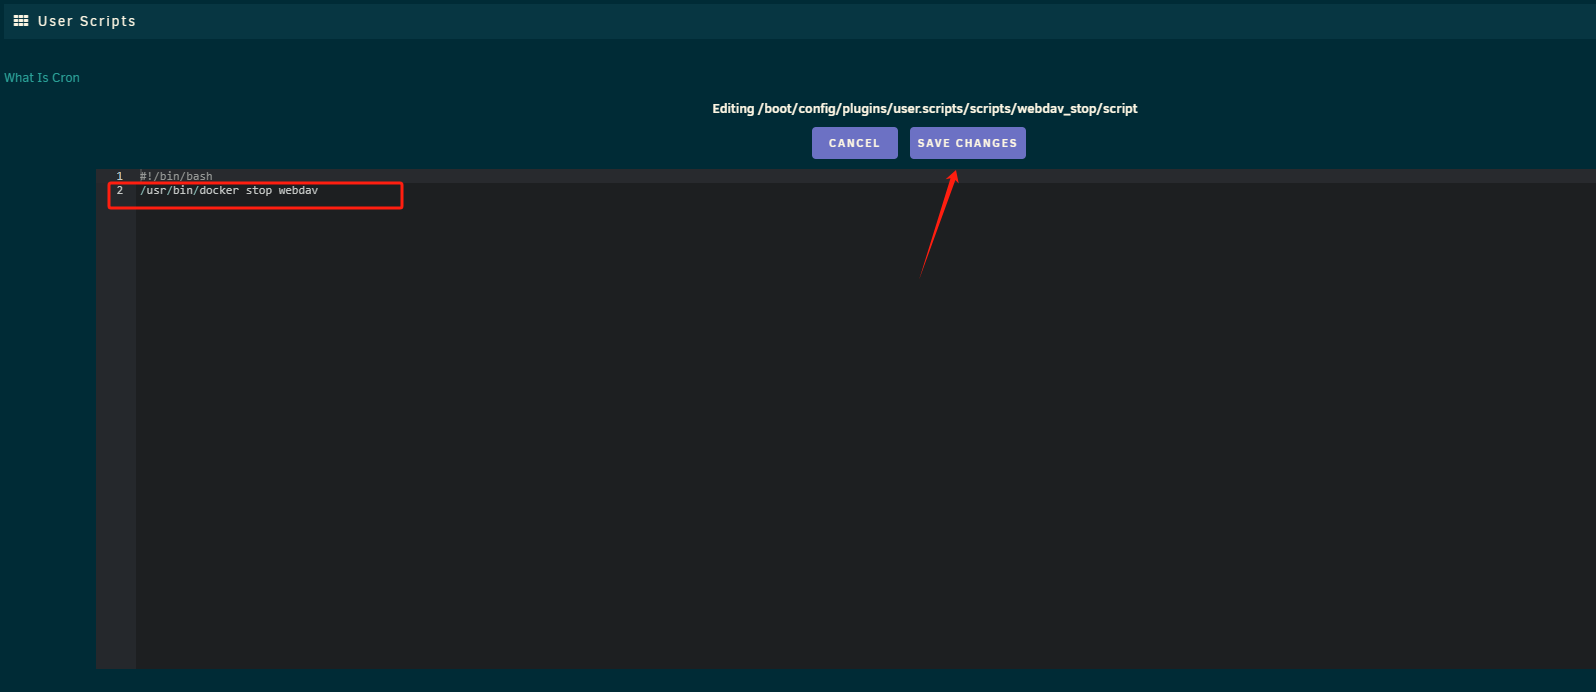Click "bash" in the shebang line
The height and width of the screenshot is (692, 1596).
[x=199, y=176]
